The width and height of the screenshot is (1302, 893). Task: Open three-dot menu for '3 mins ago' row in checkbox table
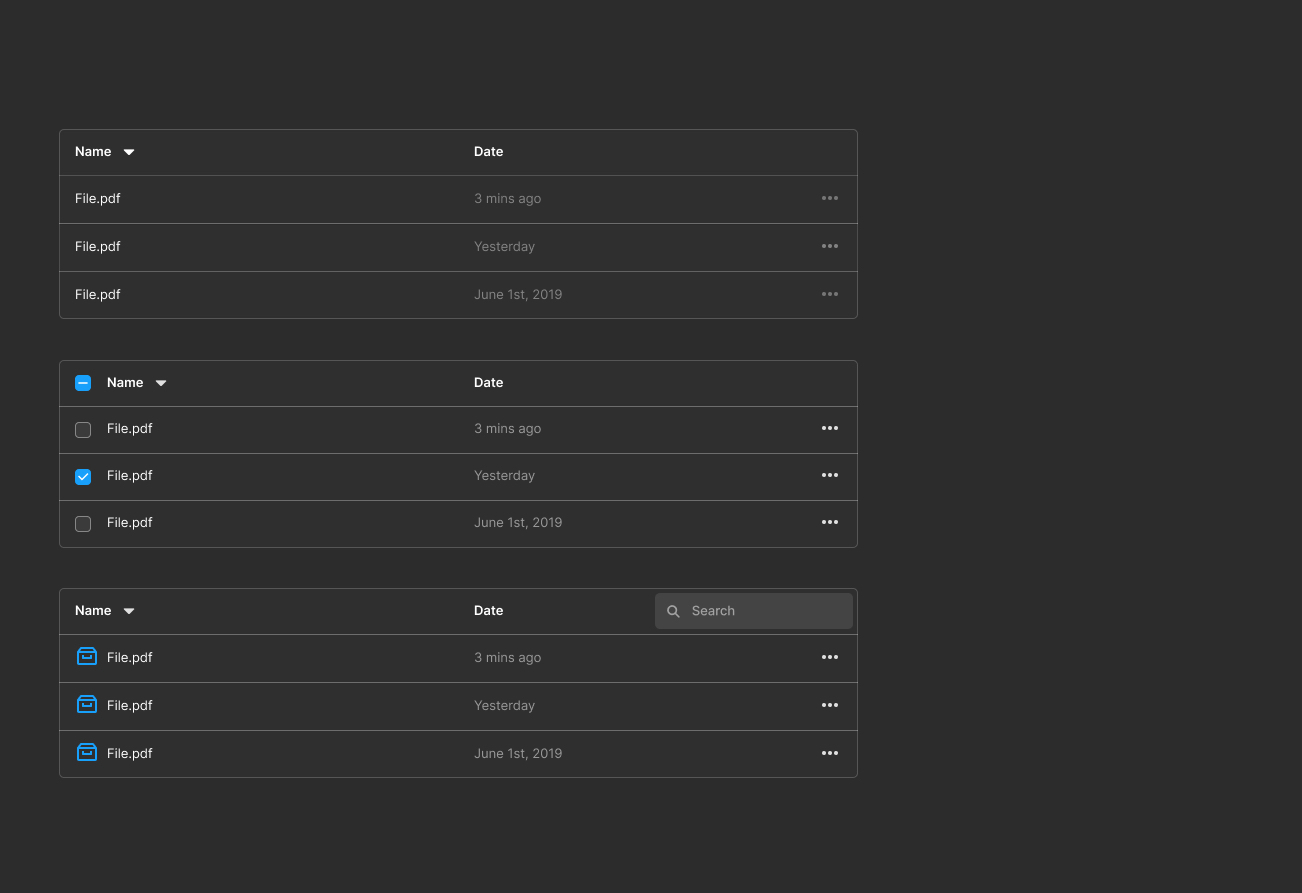[830, 428]
